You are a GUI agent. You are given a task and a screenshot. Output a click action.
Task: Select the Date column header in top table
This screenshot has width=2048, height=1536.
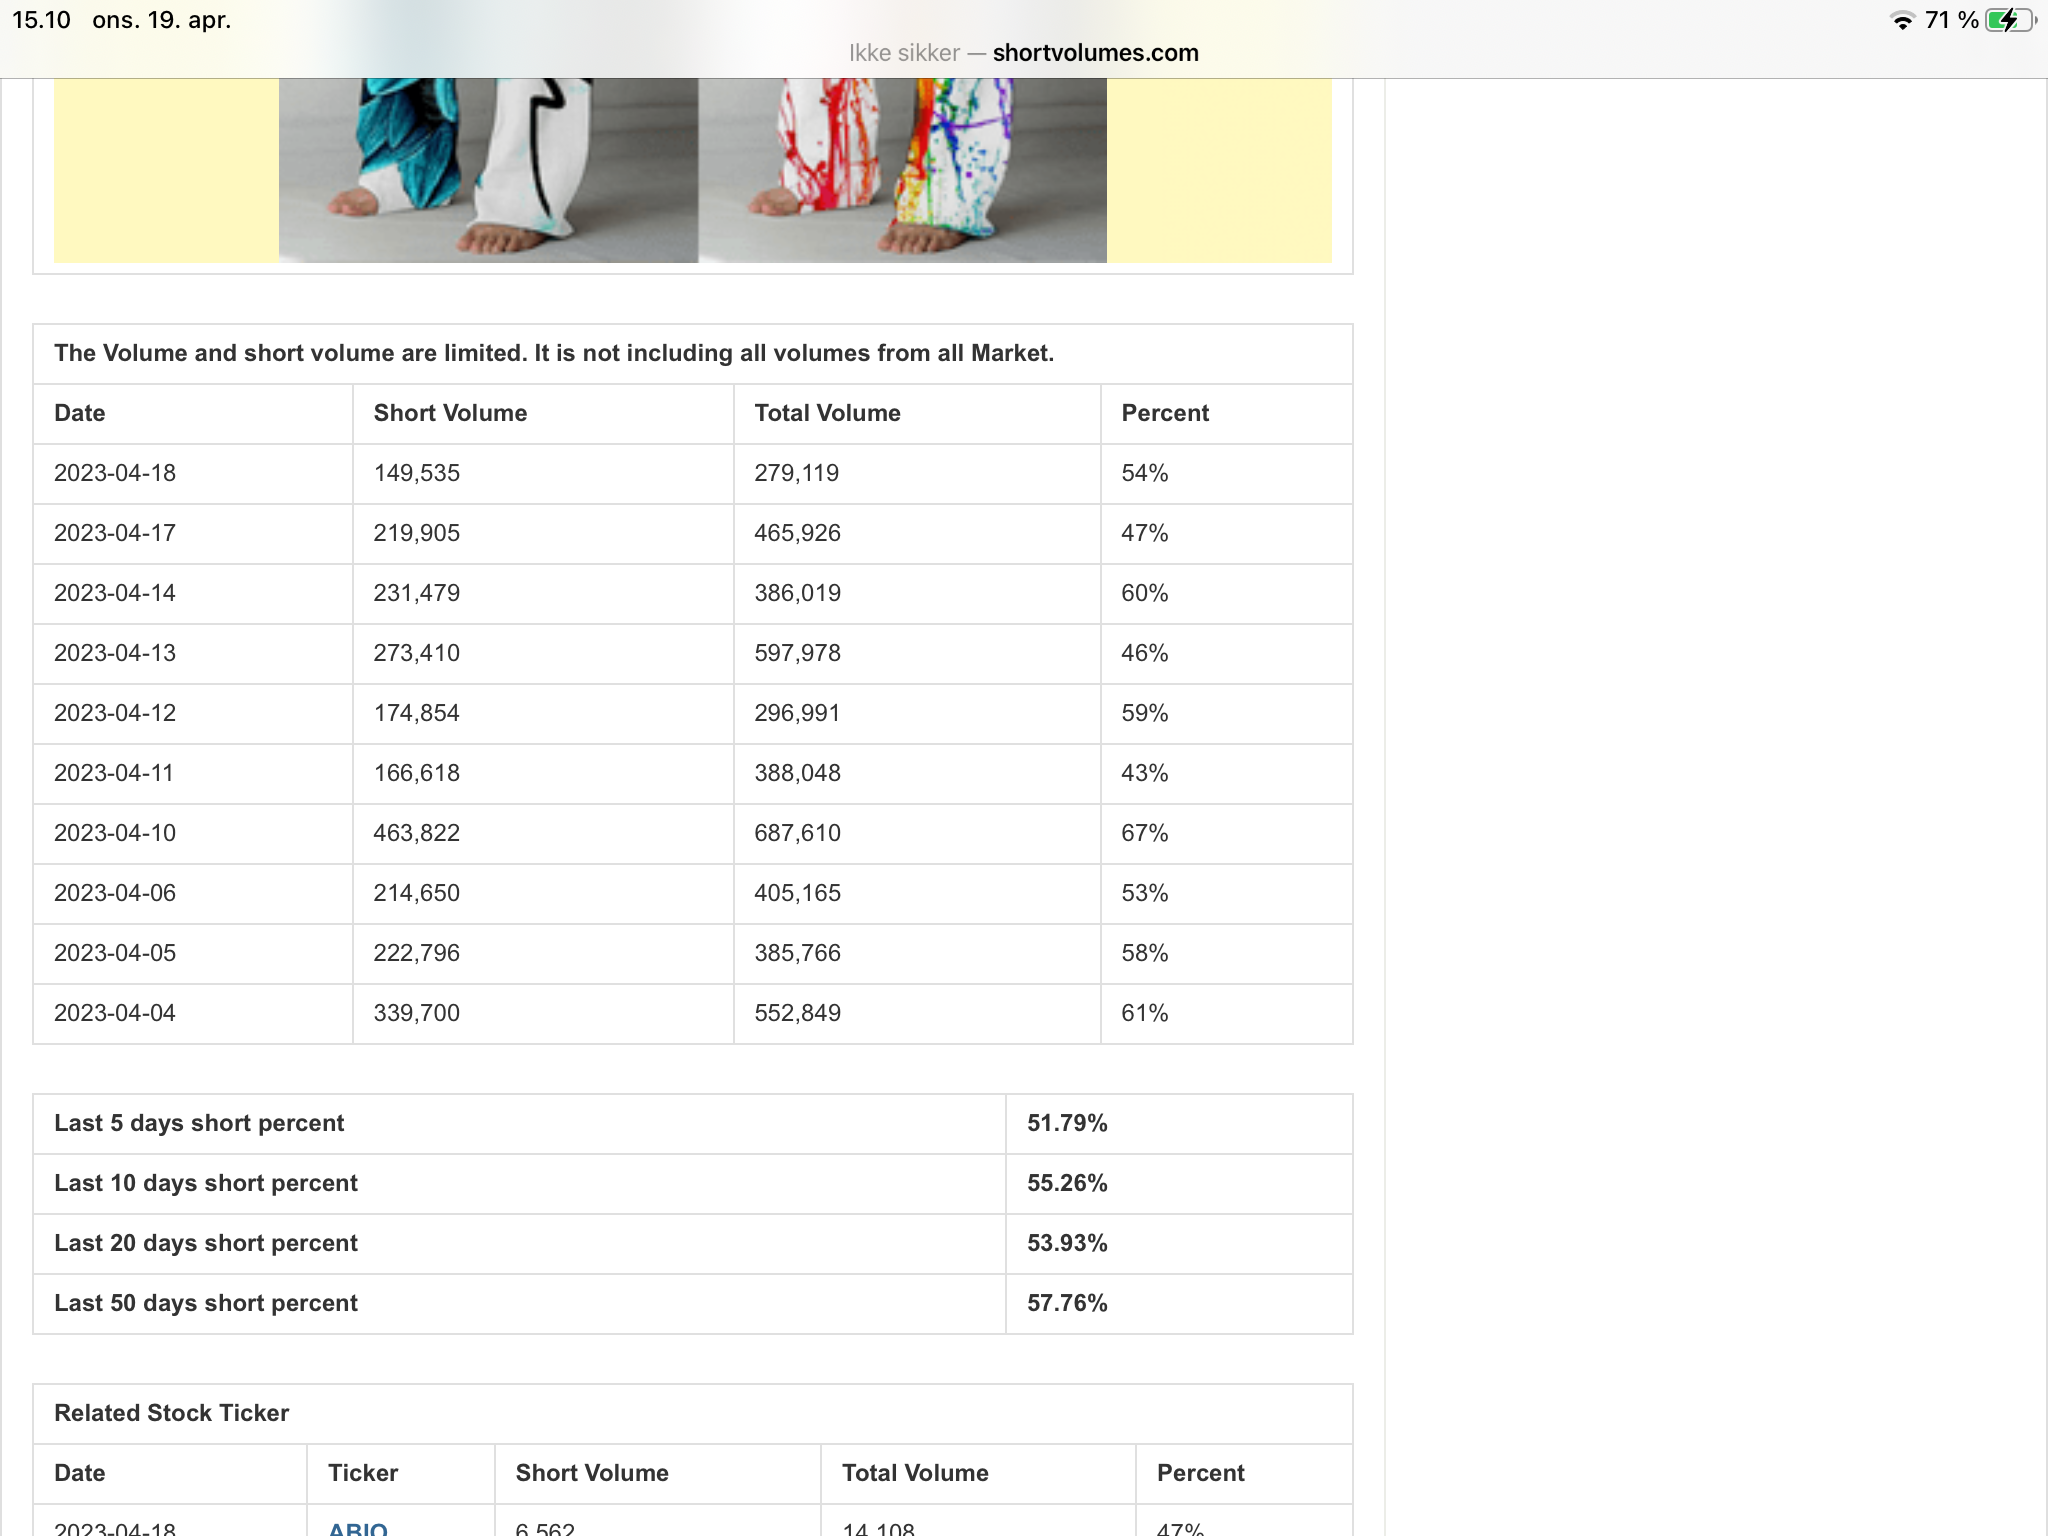pyautogui.click(x=79, y=413)
